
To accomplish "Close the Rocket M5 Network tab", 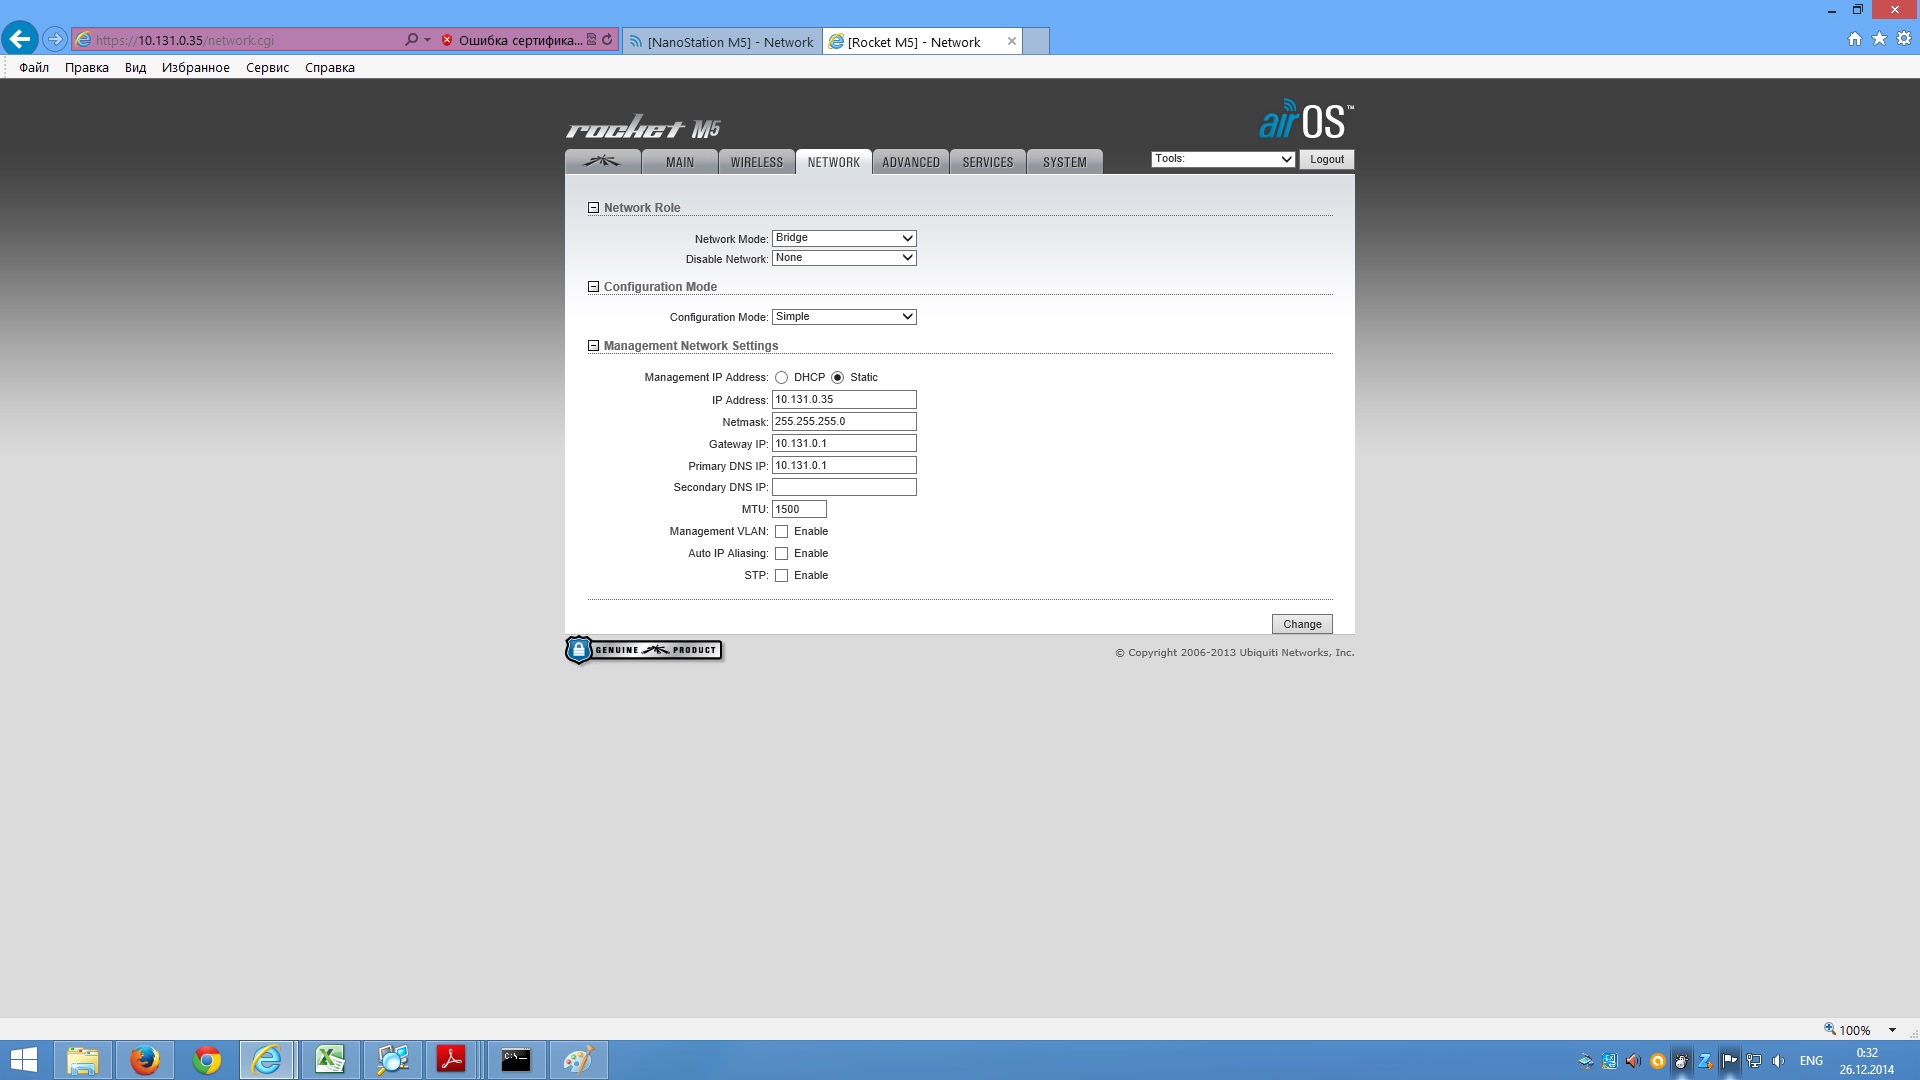I will [1012, 41].
